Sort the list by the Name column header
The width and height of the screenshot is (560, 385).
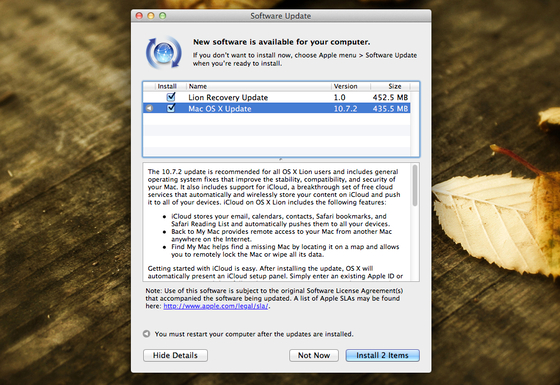coord(259,86)
